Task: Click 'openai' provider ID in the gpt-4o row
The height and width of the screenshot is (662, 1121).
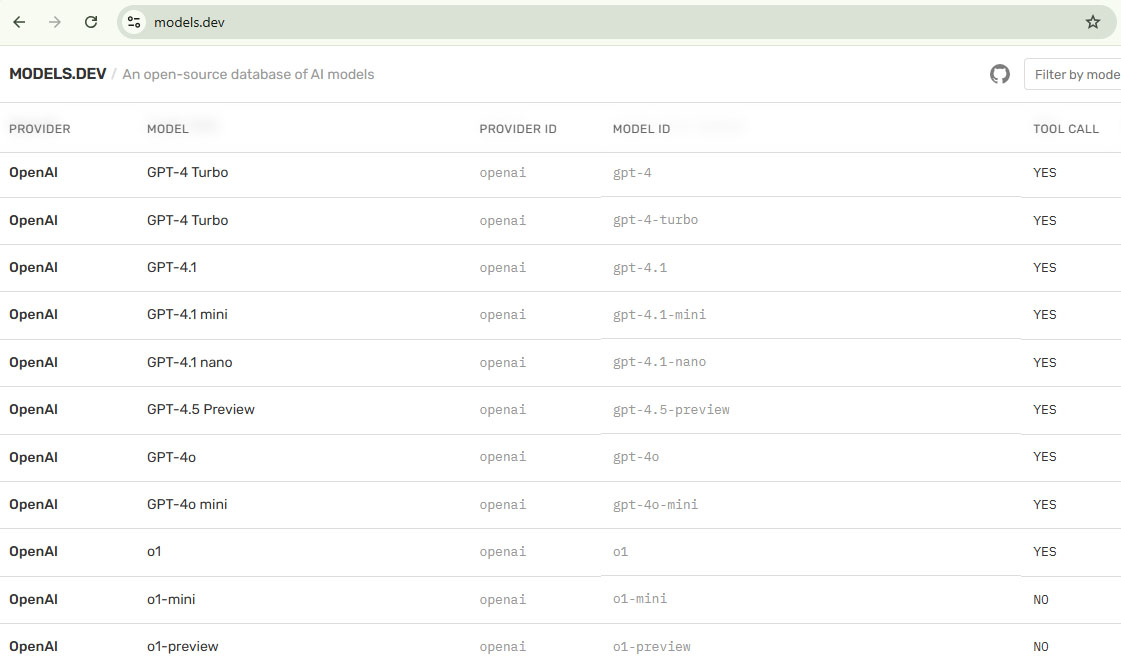Action: [503, 457]
